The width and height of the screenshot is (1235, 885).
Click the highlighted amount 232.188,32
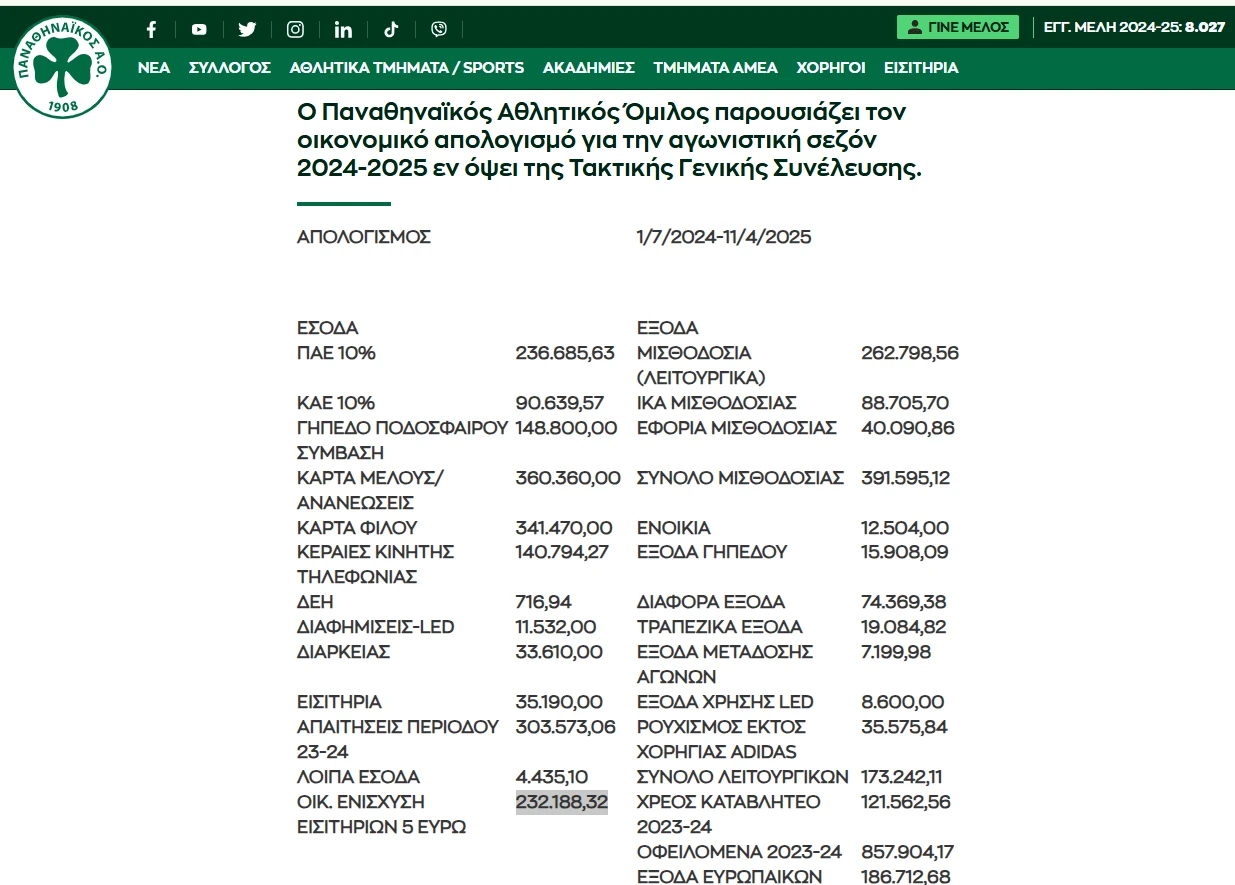pyautogui.click(x=562, y=802)
